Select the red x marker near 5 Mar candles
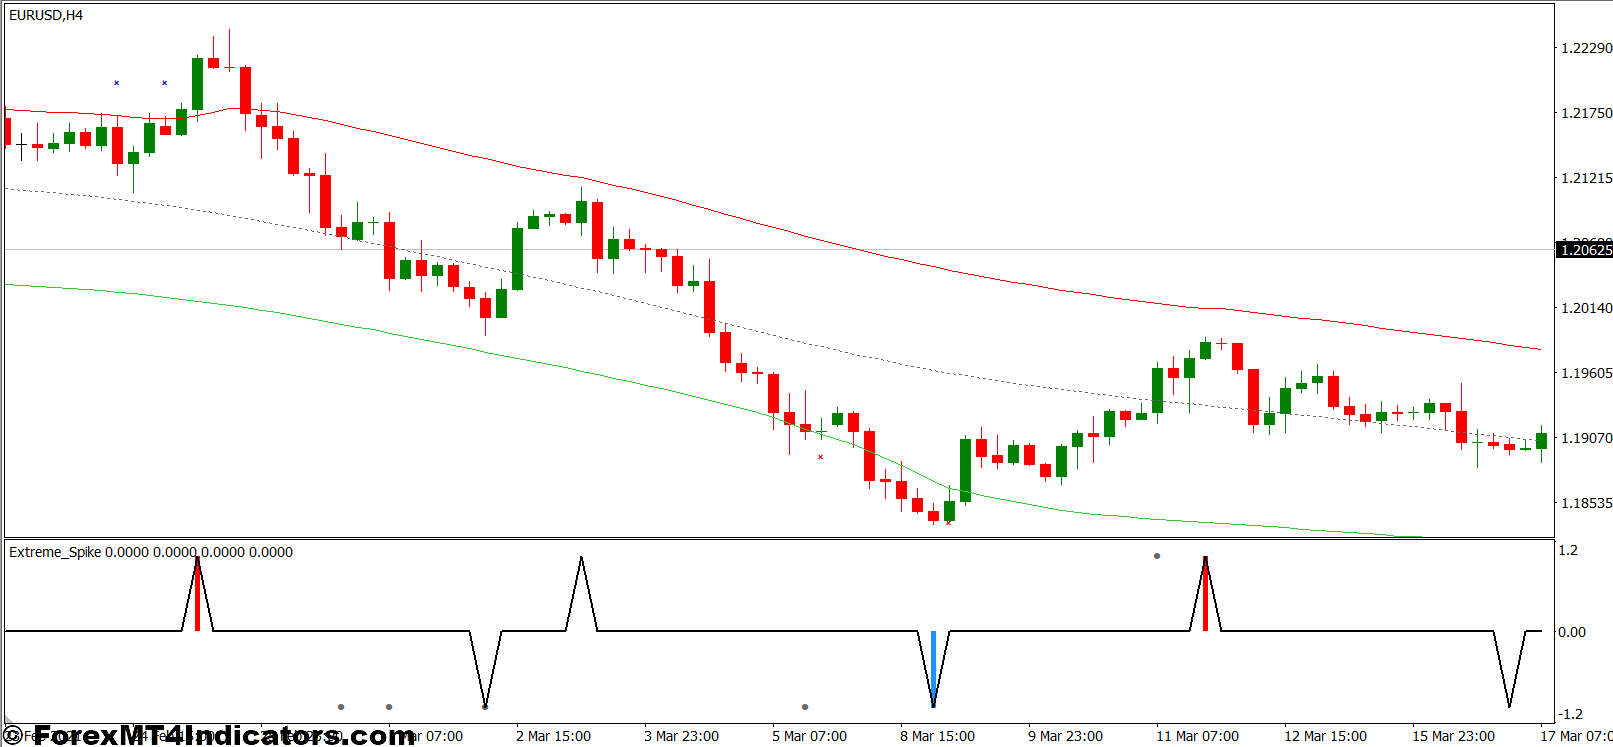 click(821, 457)
